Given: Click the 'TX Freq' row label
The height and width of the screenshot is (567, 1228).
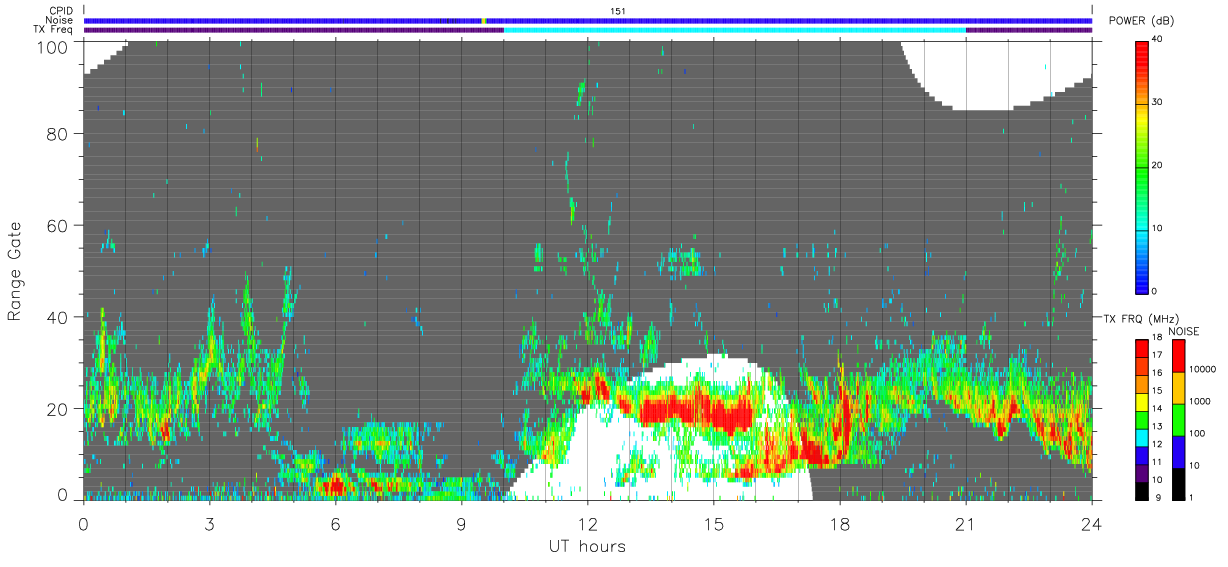Looking at the screenshot, I should click(54, 30).
